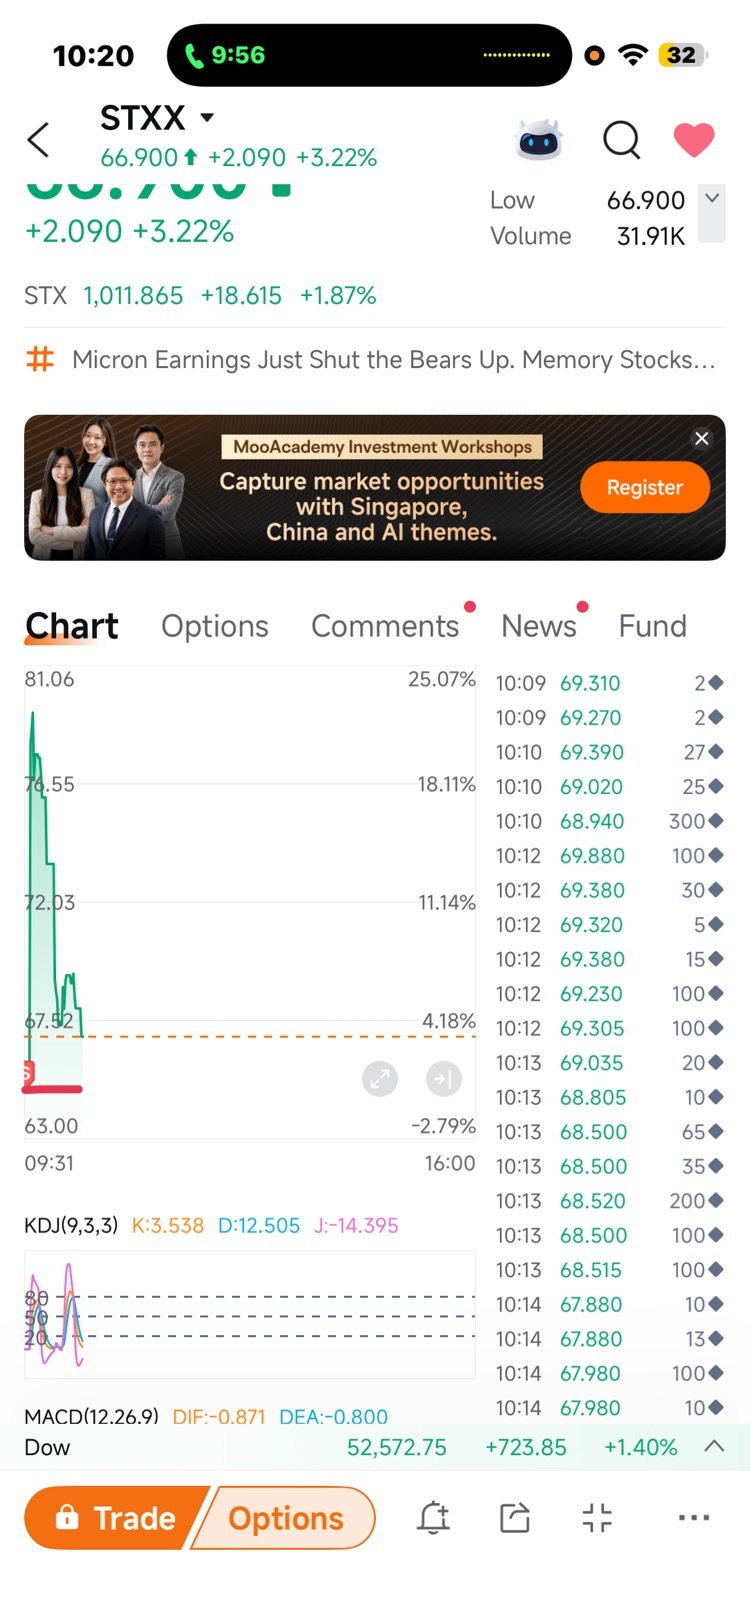Tap the share icon in bottom bar

pos(514,1518)
